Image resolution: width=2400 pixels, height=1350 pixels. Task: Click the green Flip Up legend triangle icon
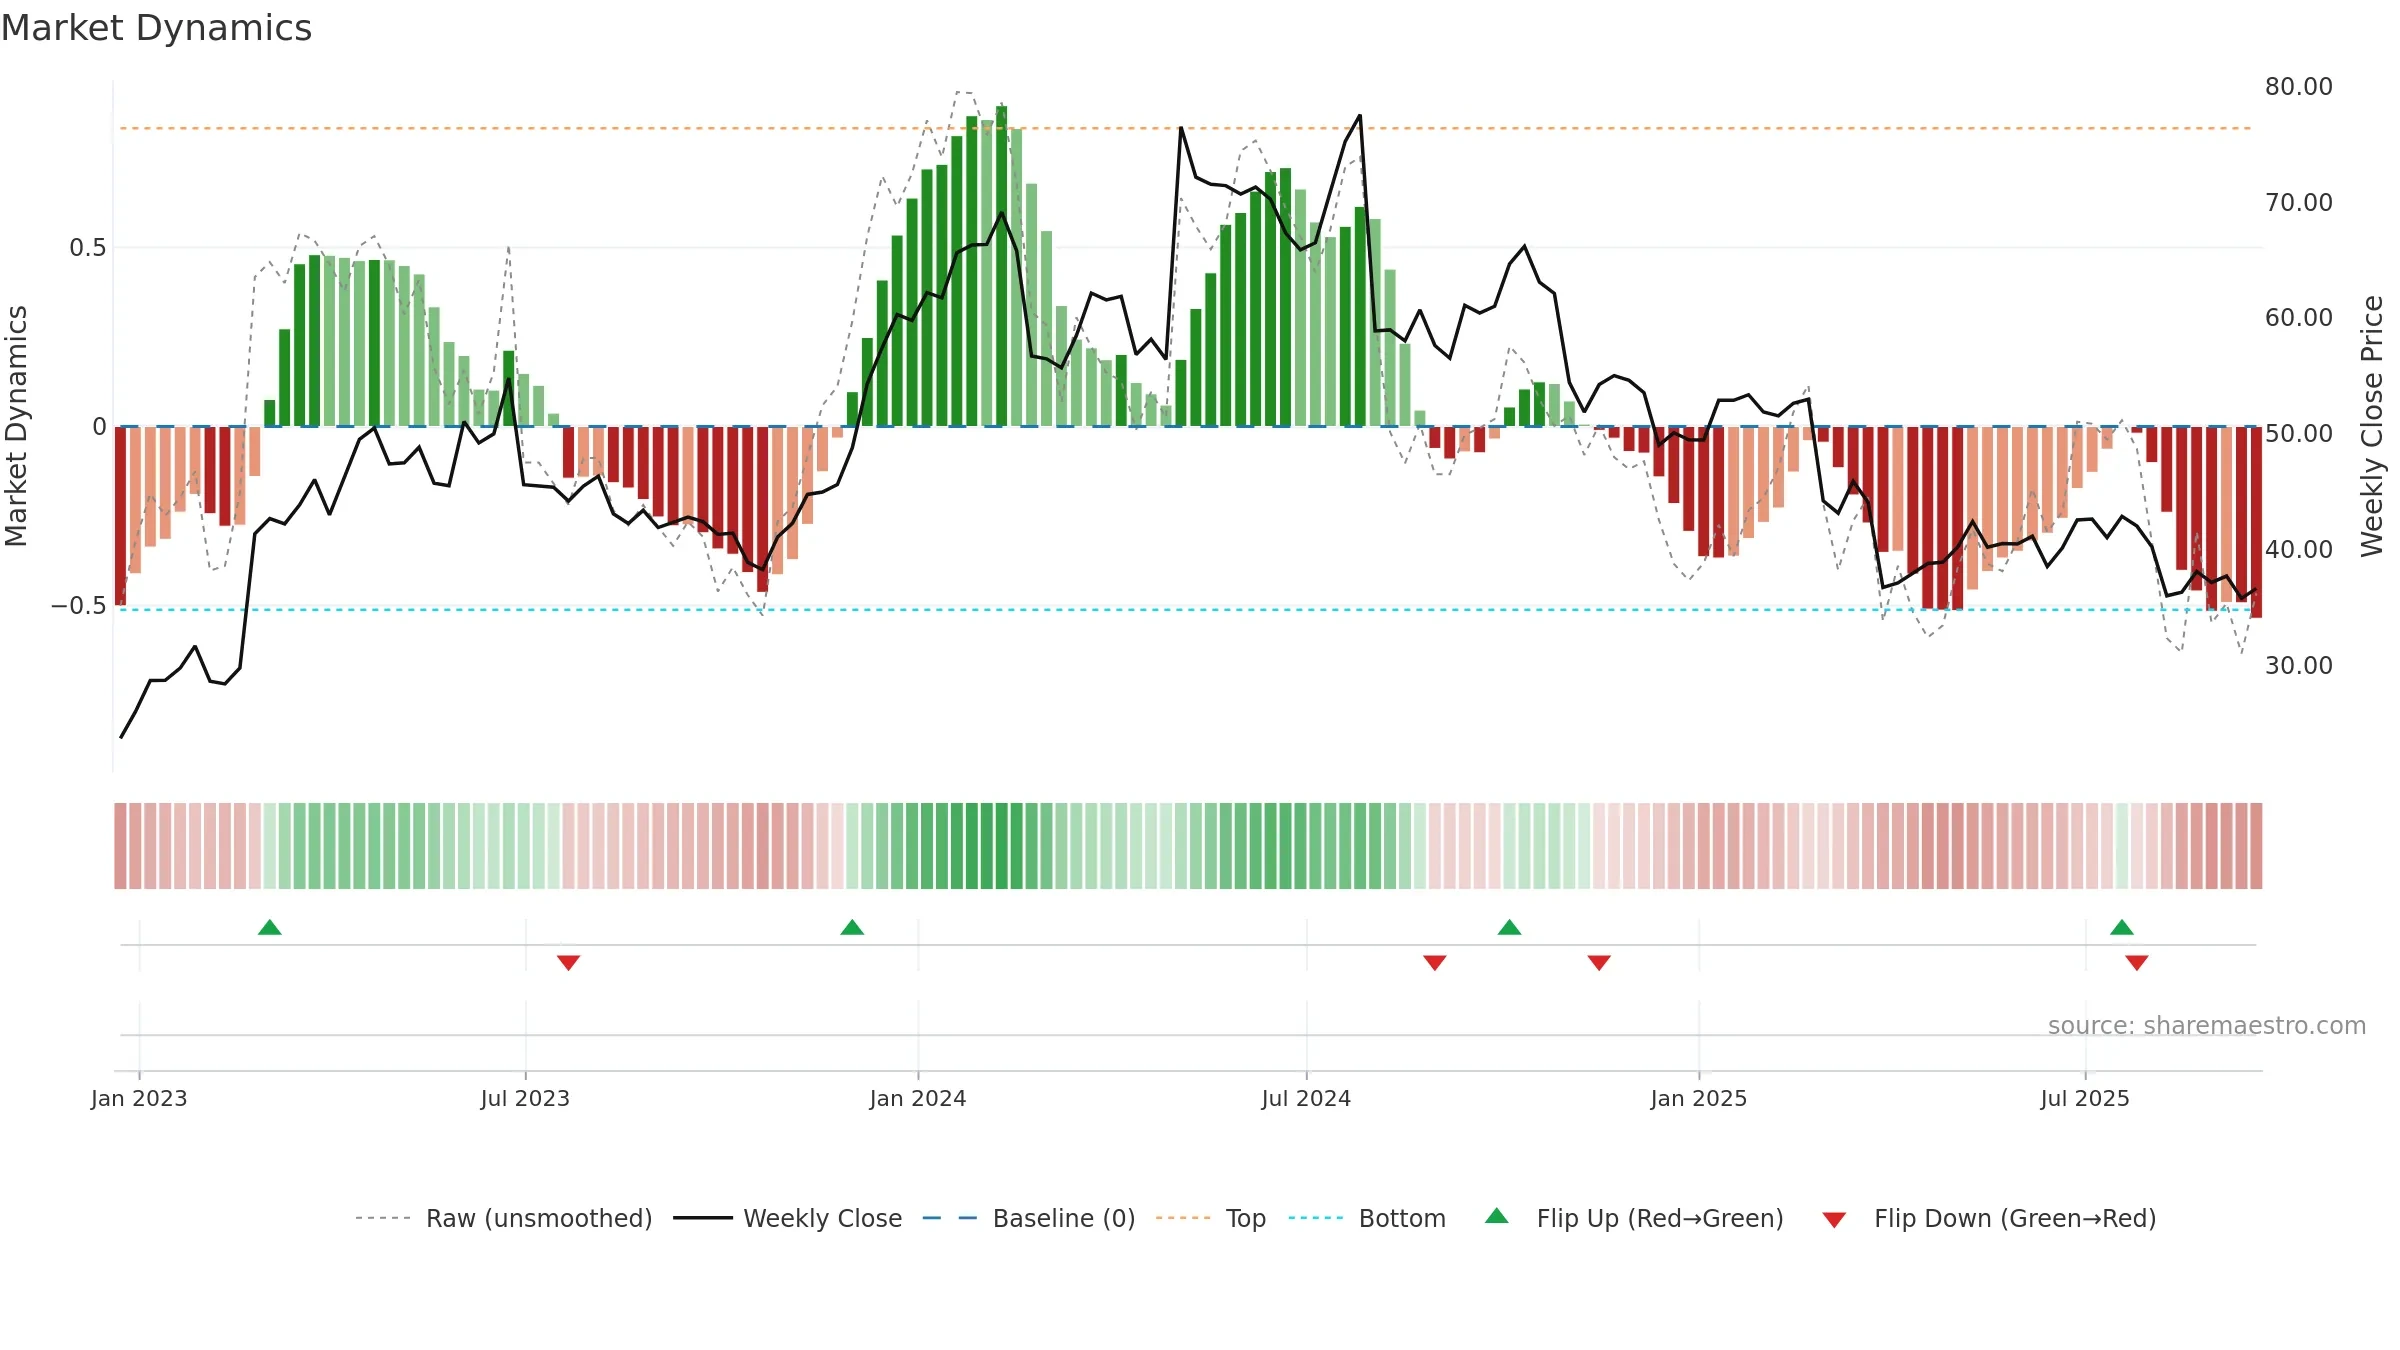pyautogui.click(x=1497, y=1216)
